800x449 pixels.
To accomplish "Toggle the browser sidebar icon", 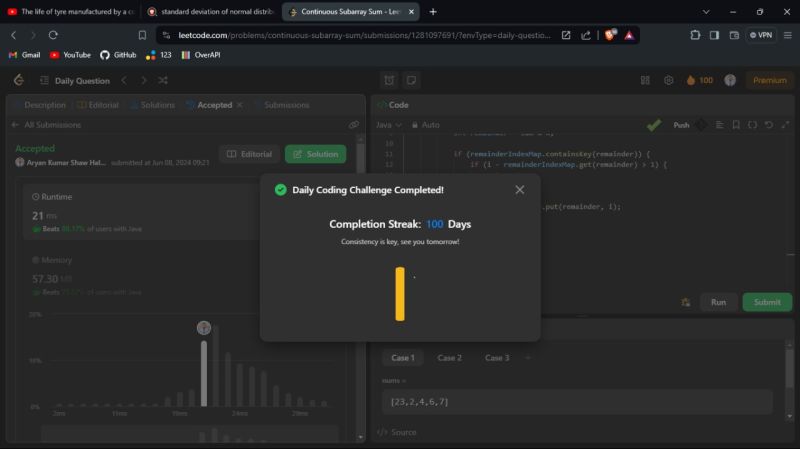I will [x=714, y=35].
